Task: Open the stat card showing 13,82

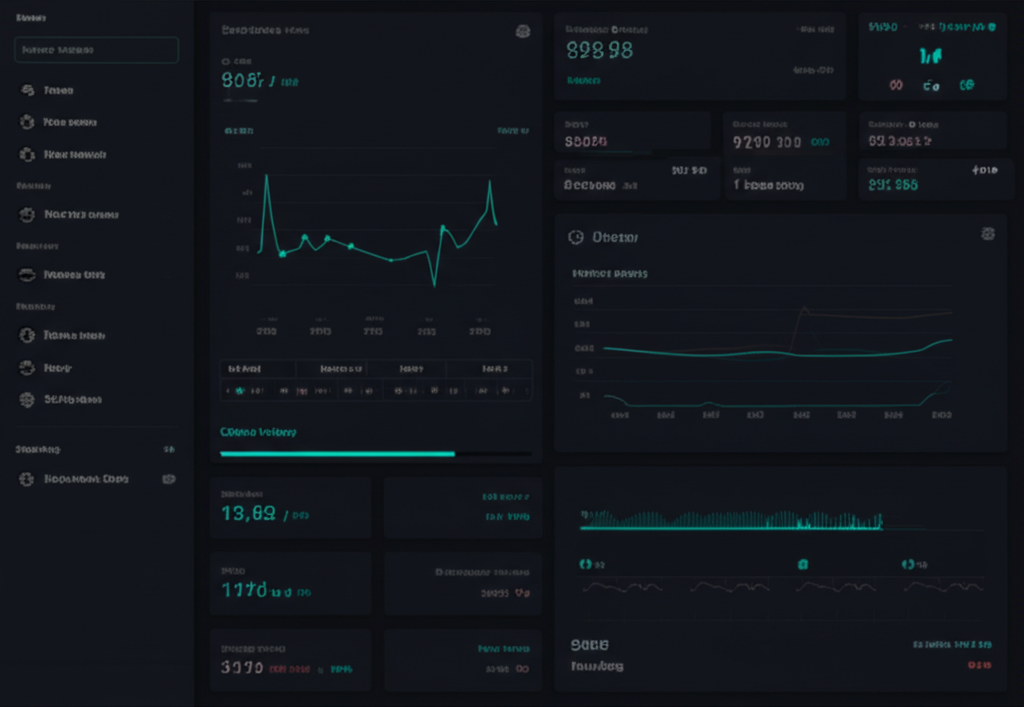Action: [290, 507]
